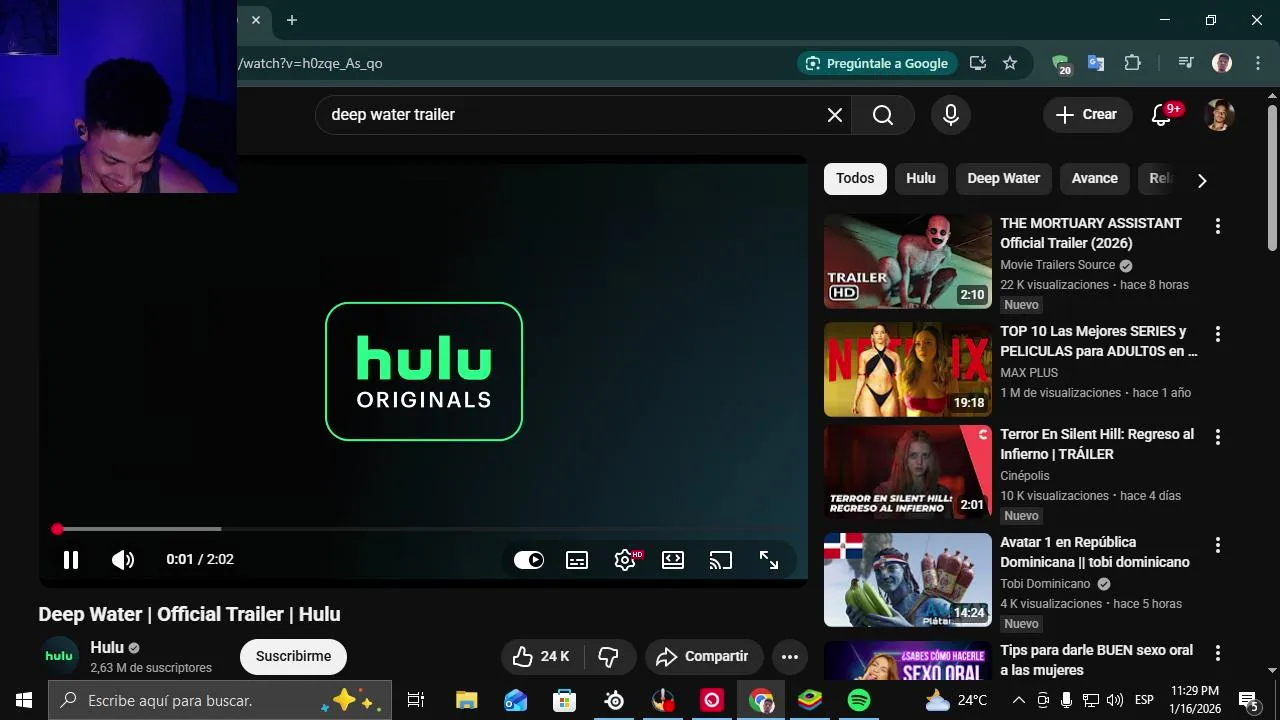Close the current browser tab

256,20
